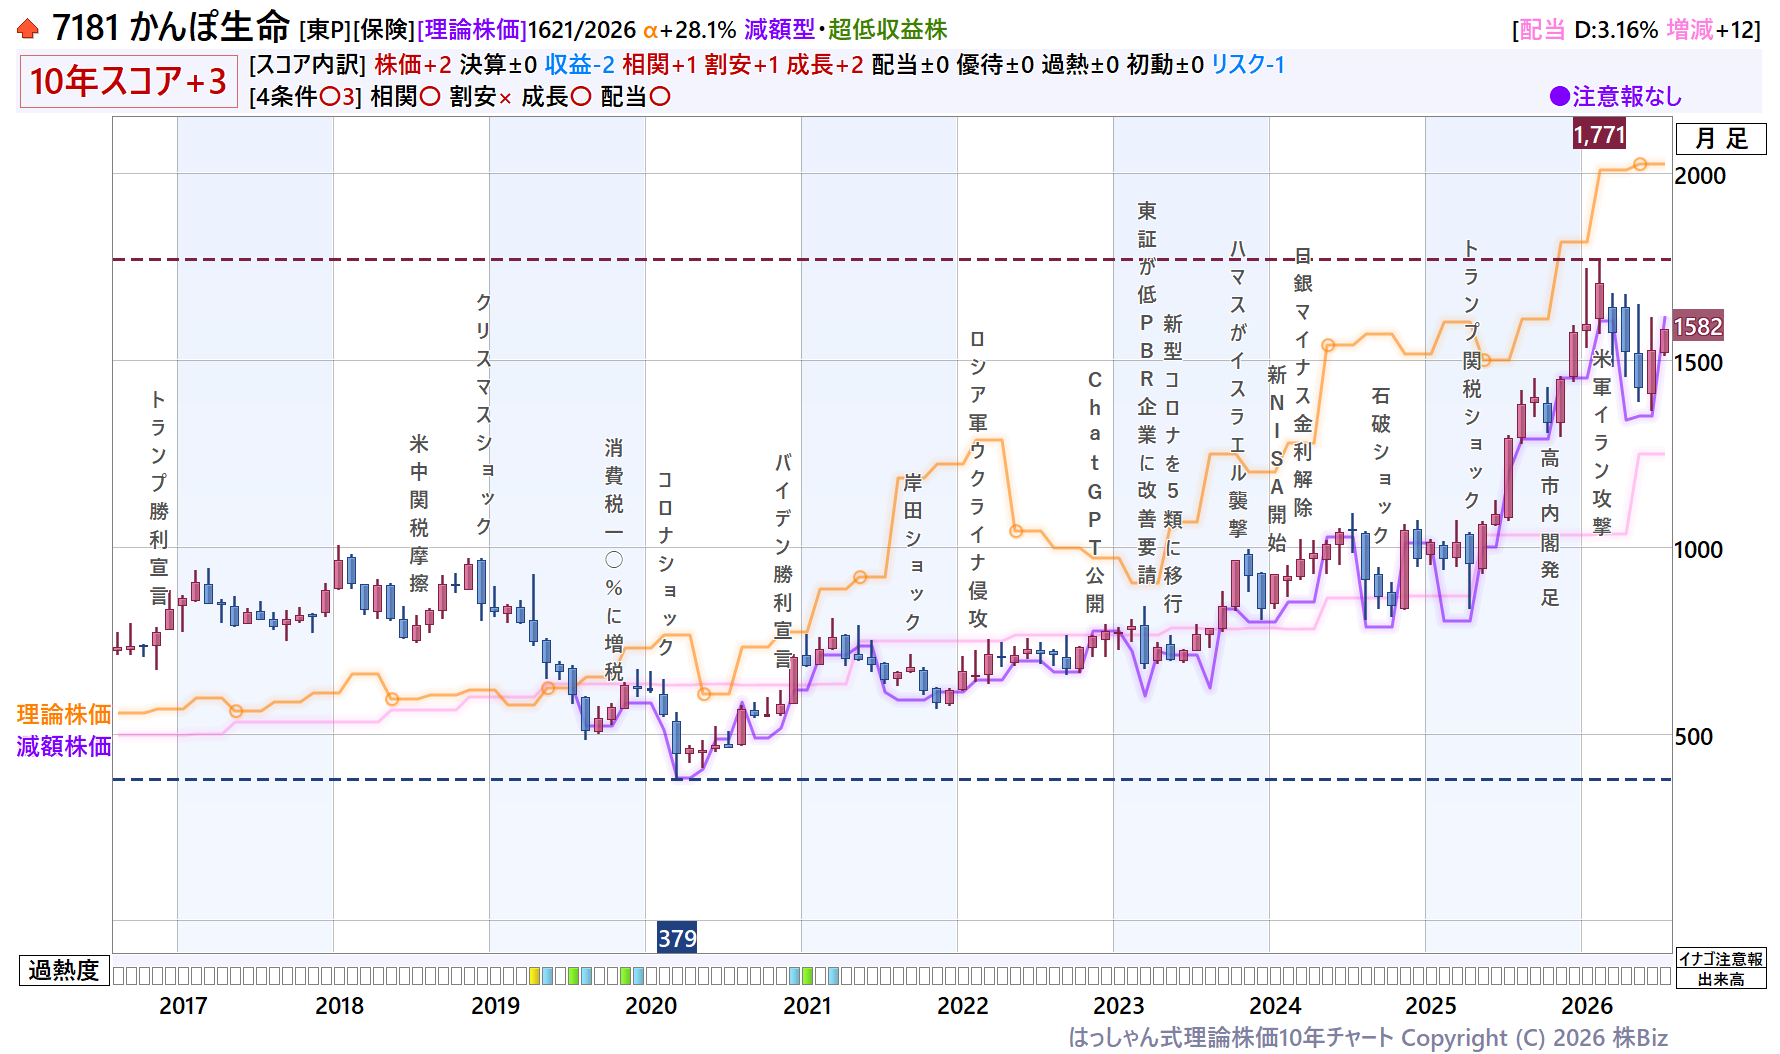
Task: Select the 月足 chart period button
Action: [x=1721, y=138]
